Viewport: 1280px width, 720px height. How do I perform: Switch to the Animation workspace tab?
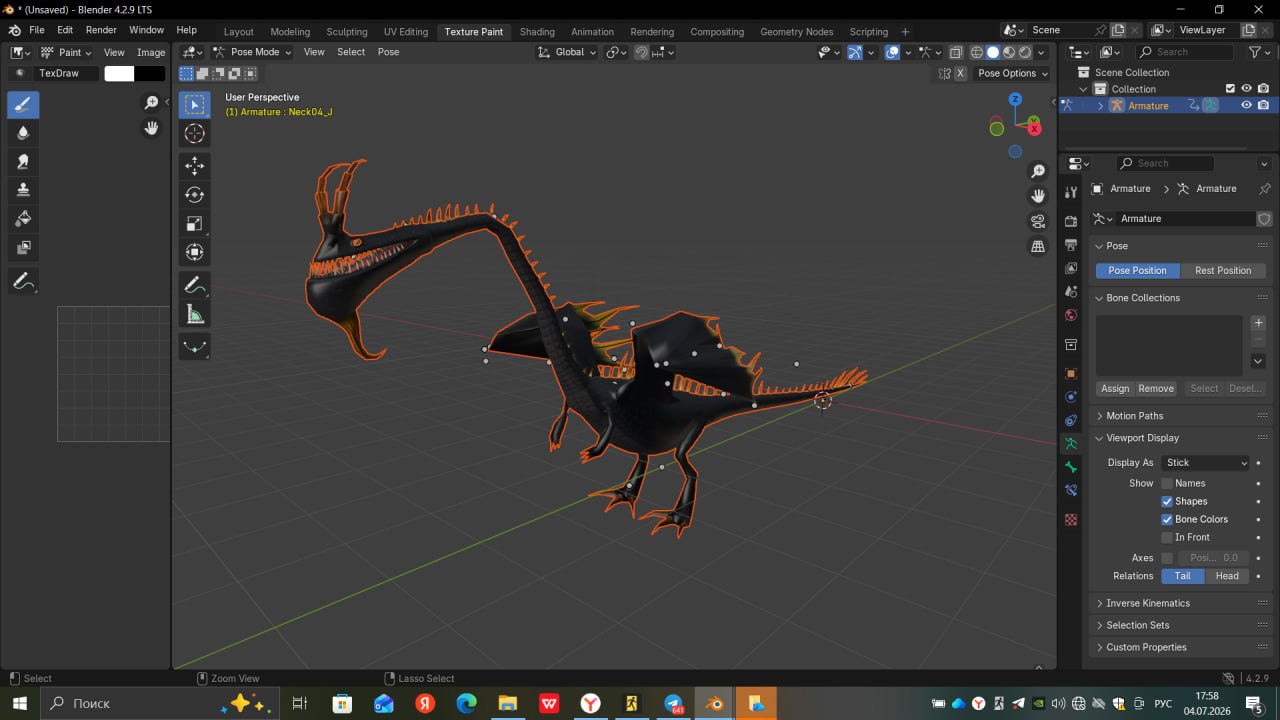pos(592,31)
